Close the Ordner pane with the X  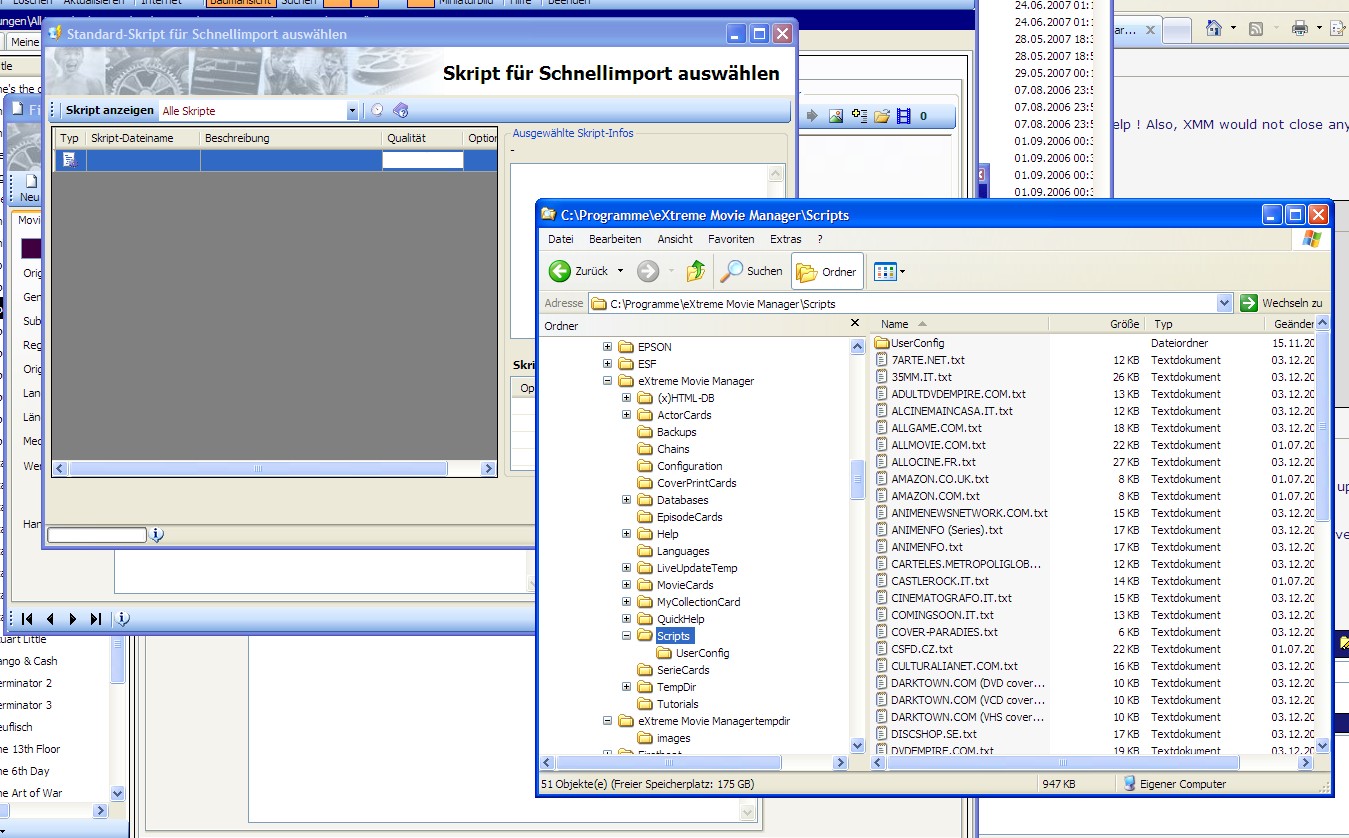tap(854, 323)
